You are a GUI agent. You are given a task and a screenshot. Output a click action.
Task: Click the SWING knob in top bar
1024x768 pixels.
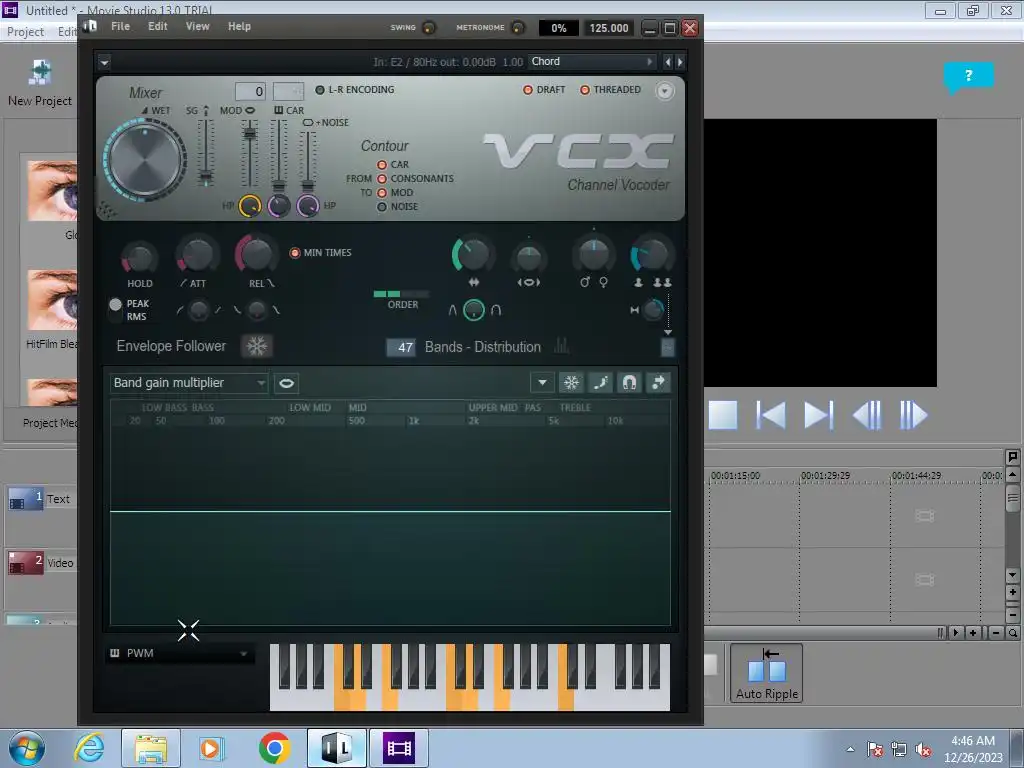[x=429, y=27]
